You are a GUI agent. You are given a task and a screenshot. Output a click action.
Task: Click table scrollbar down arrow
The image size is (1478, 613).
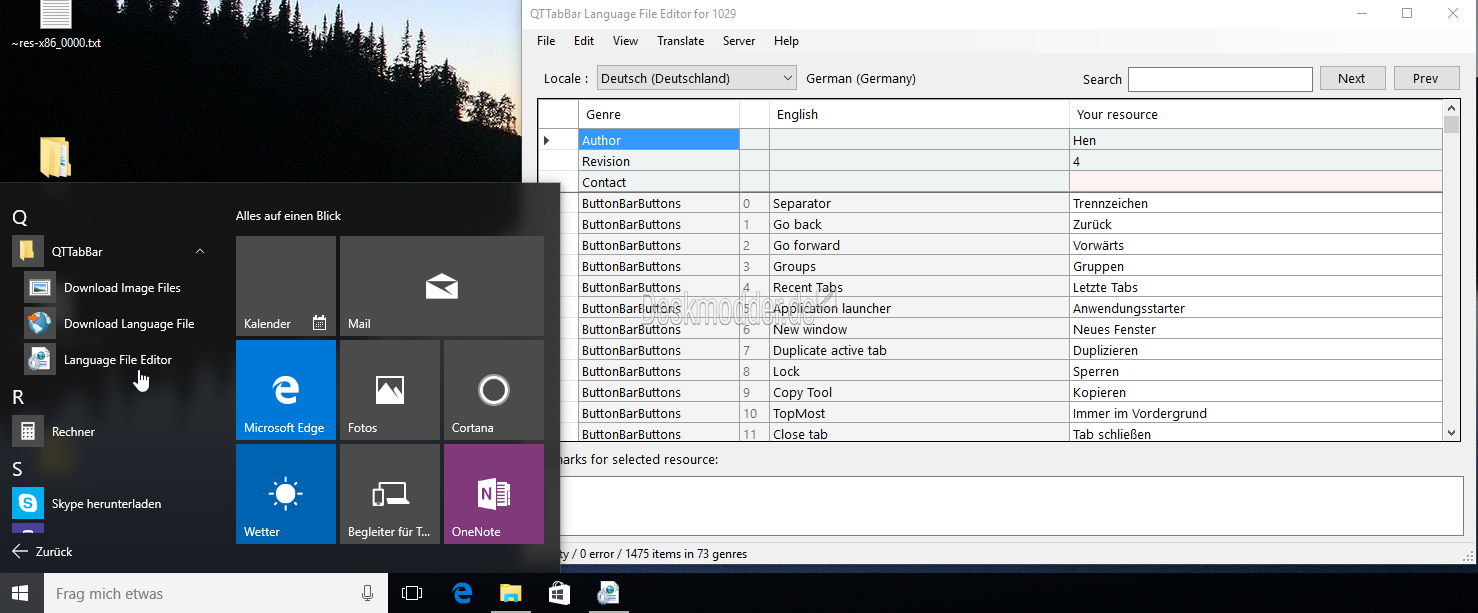1452,432
